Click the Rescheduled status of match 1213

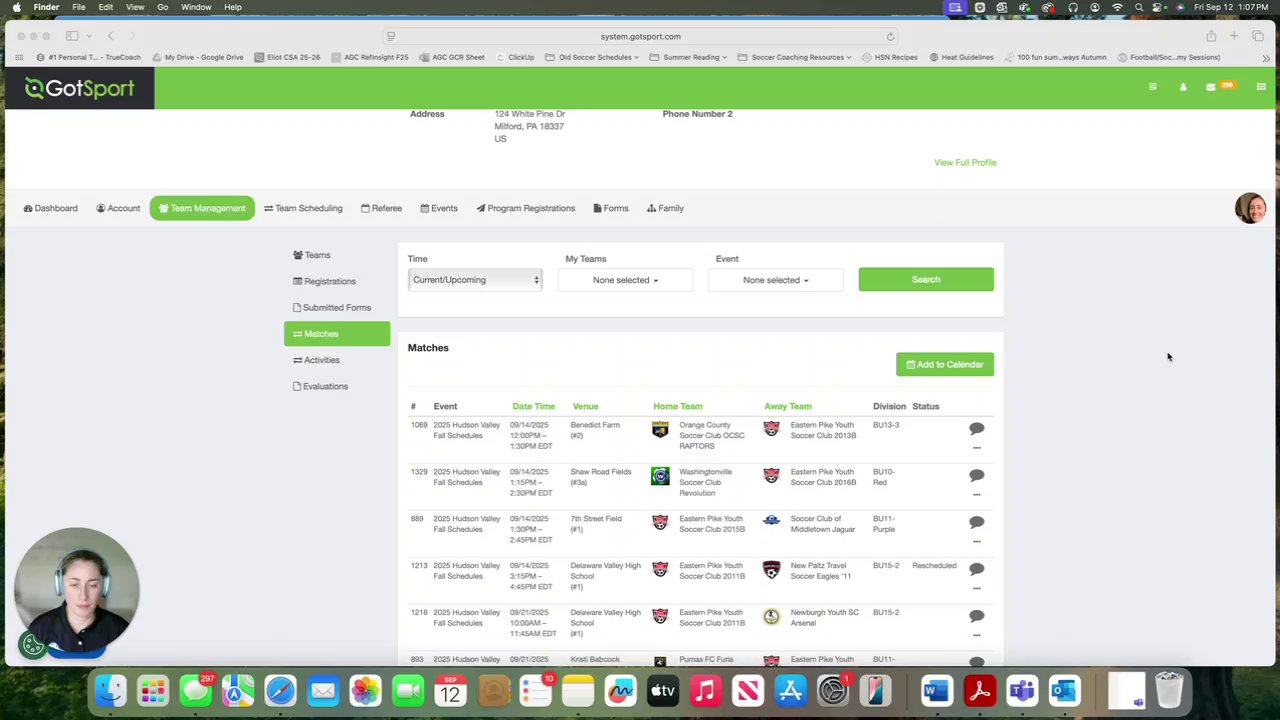click(934, 566)
